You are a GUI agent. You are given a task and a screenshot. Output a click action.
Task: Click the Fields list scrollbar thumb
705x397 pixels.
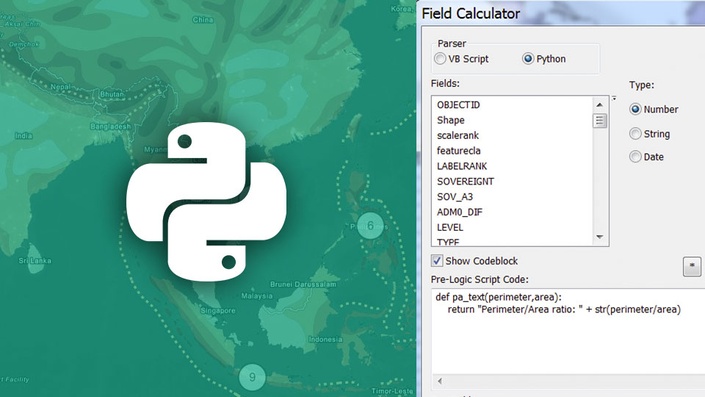click(x=599, y=120)
